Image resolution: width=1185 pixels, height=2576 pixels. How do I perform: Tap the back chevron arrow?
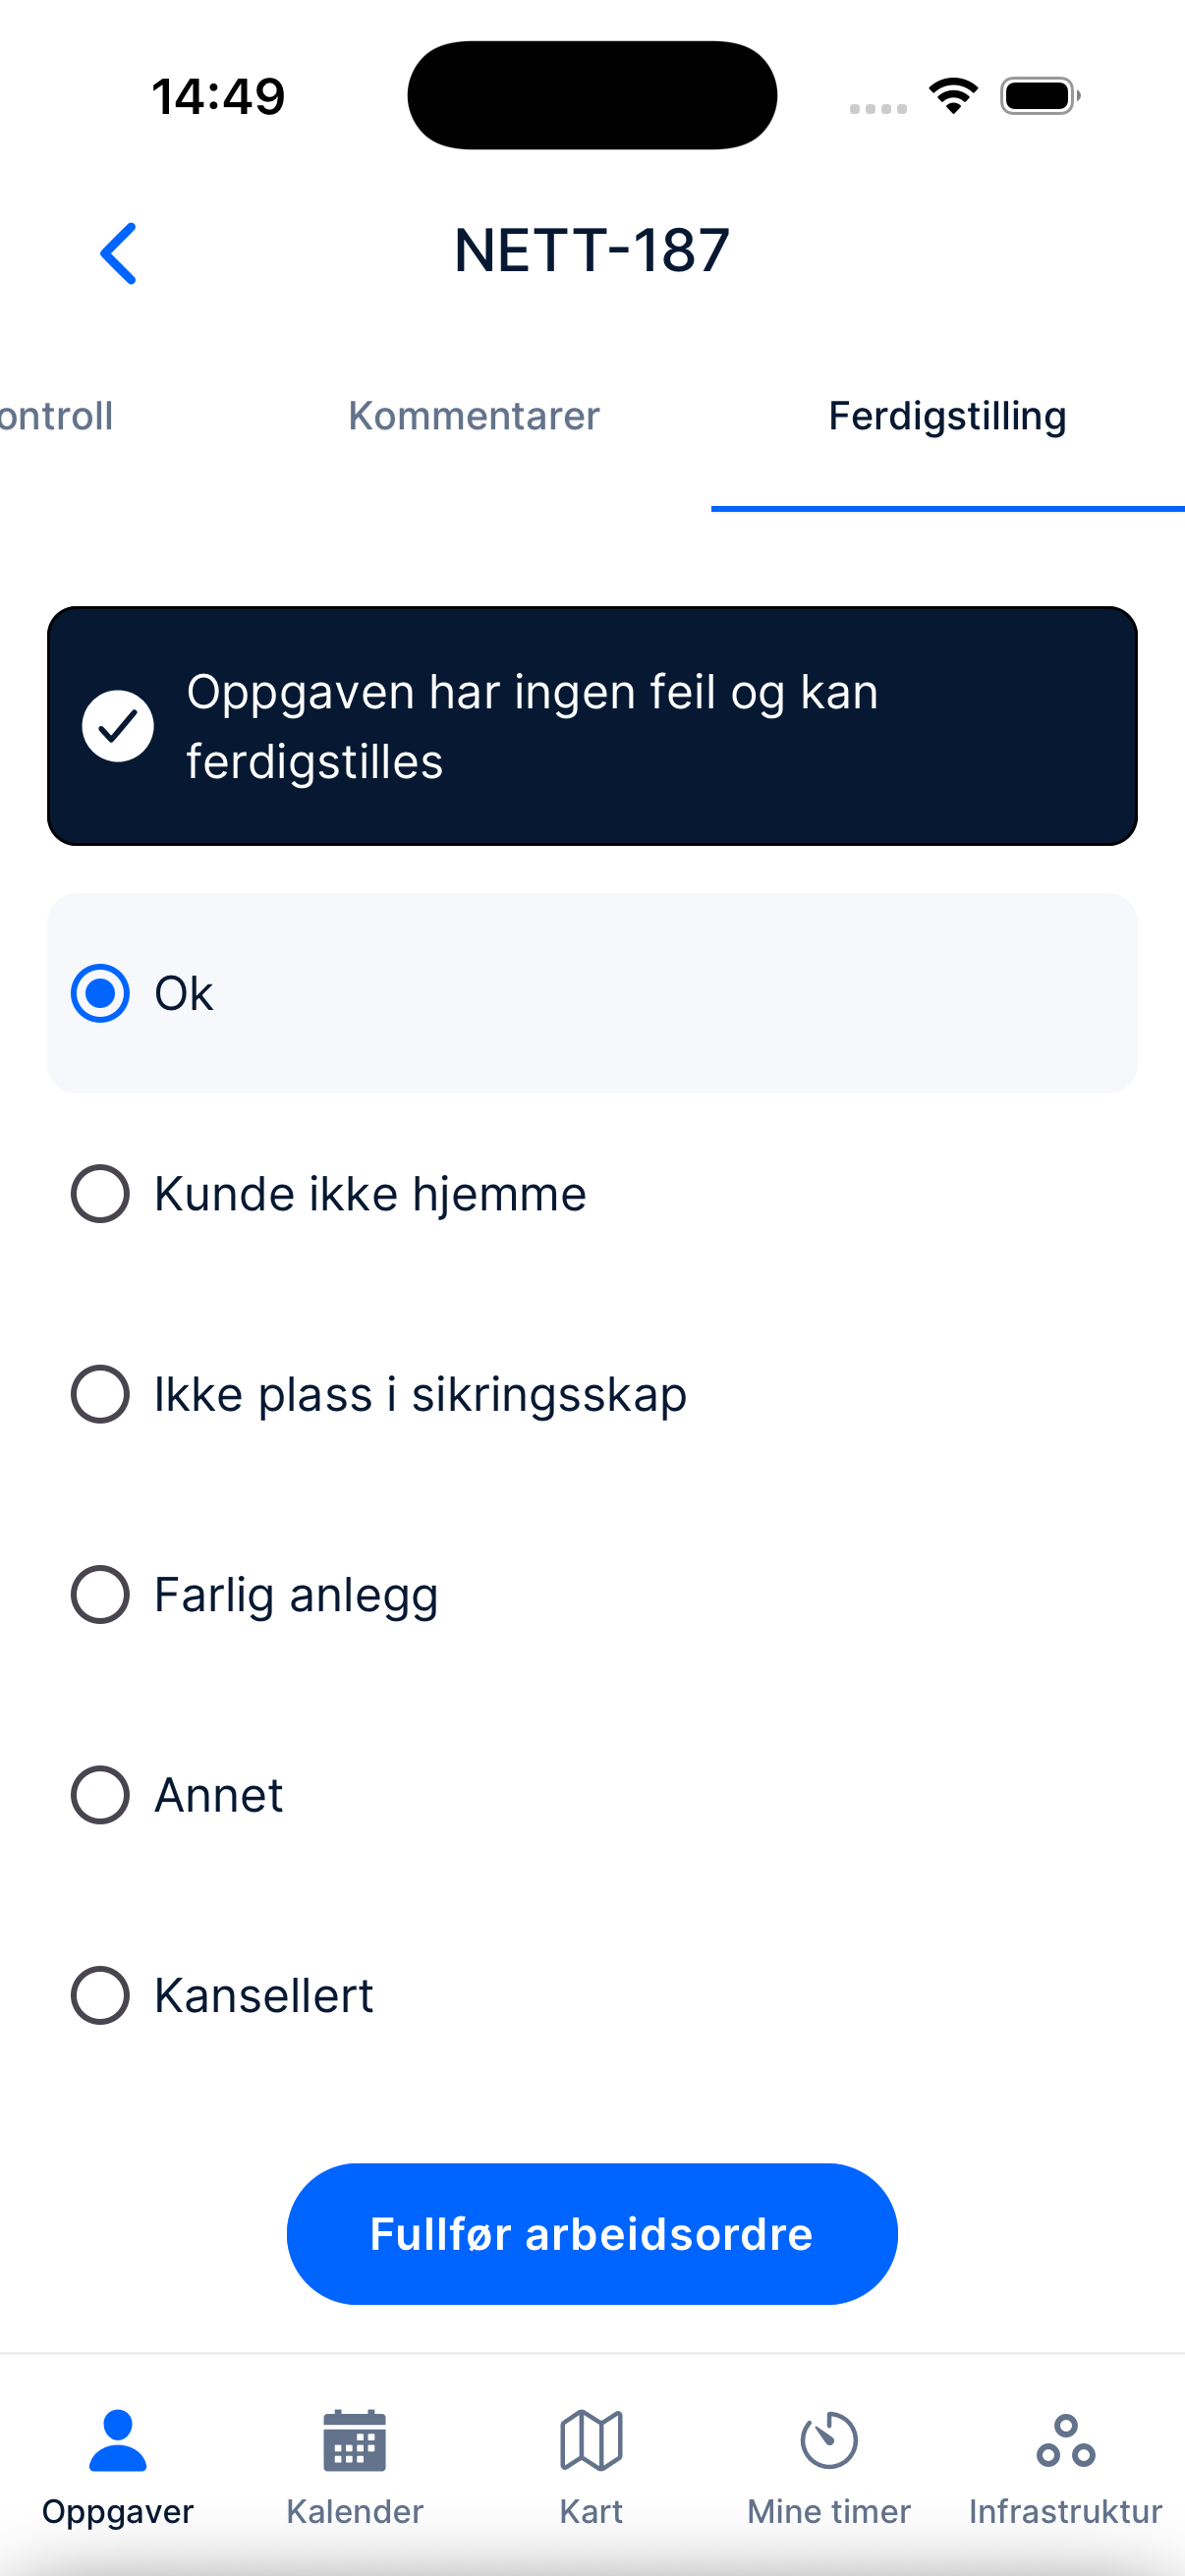point(118,253)
